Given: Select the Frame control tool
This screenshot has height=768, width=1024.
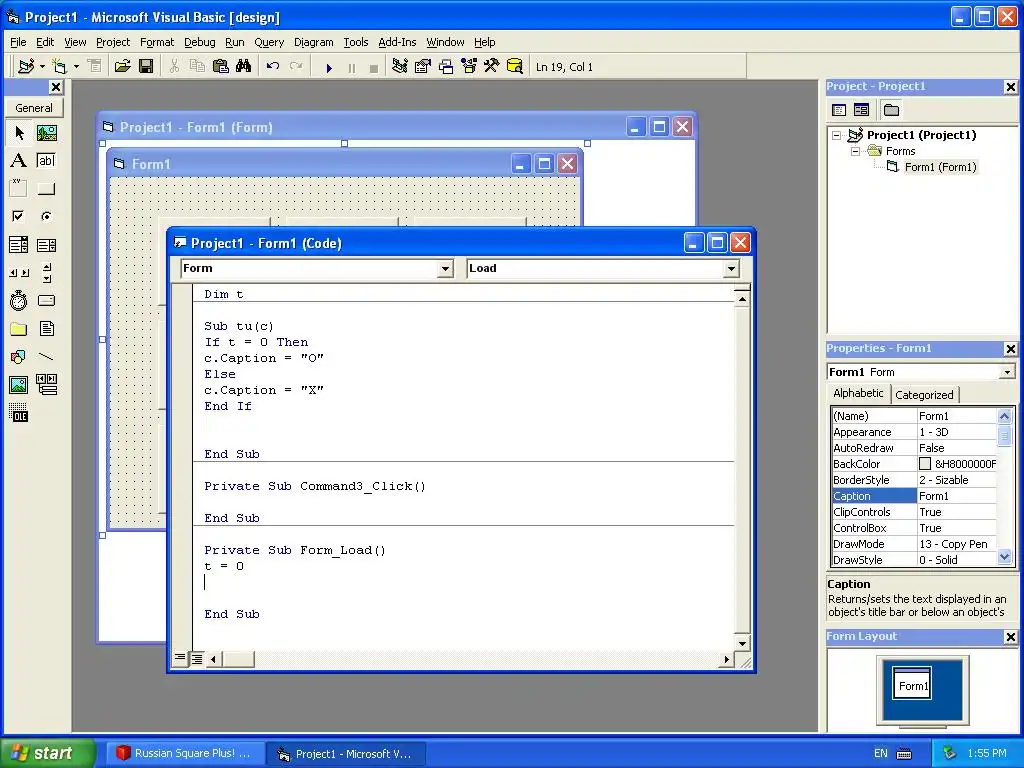Looking at the screenshot, I should 19,189.
